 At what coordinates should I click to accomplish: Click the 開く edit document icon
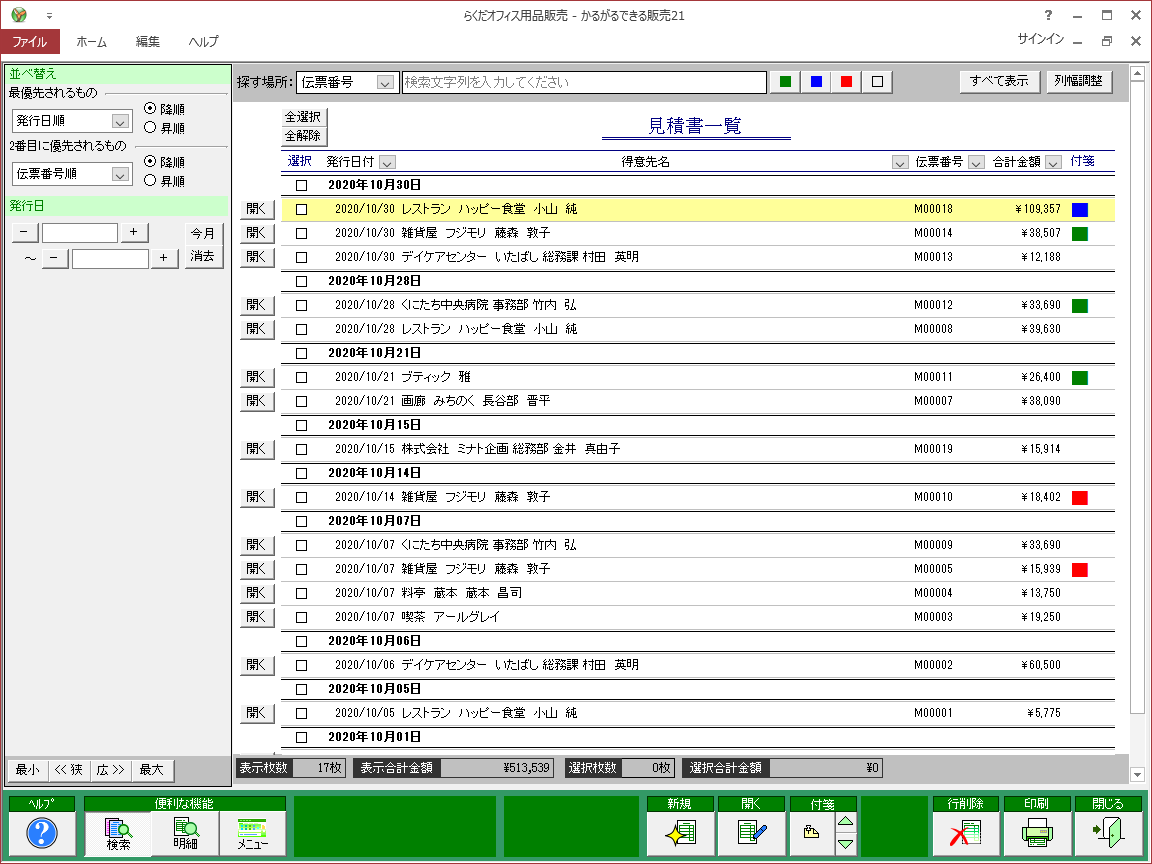pyautogui.click(x=751, y=833)
